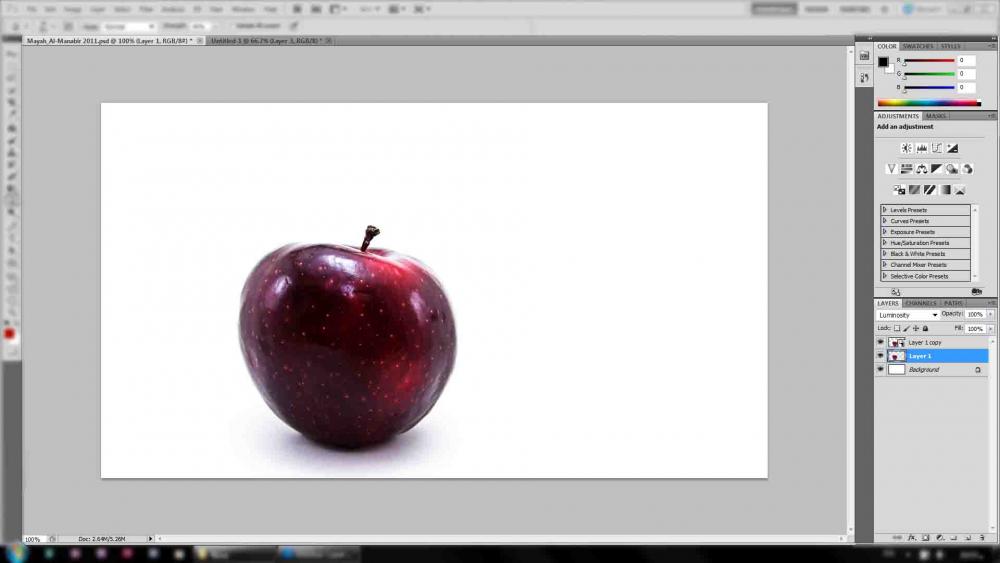Expand Exposure Presets
The width and height of the screenshot is (1000, 563).
(885, 231)
